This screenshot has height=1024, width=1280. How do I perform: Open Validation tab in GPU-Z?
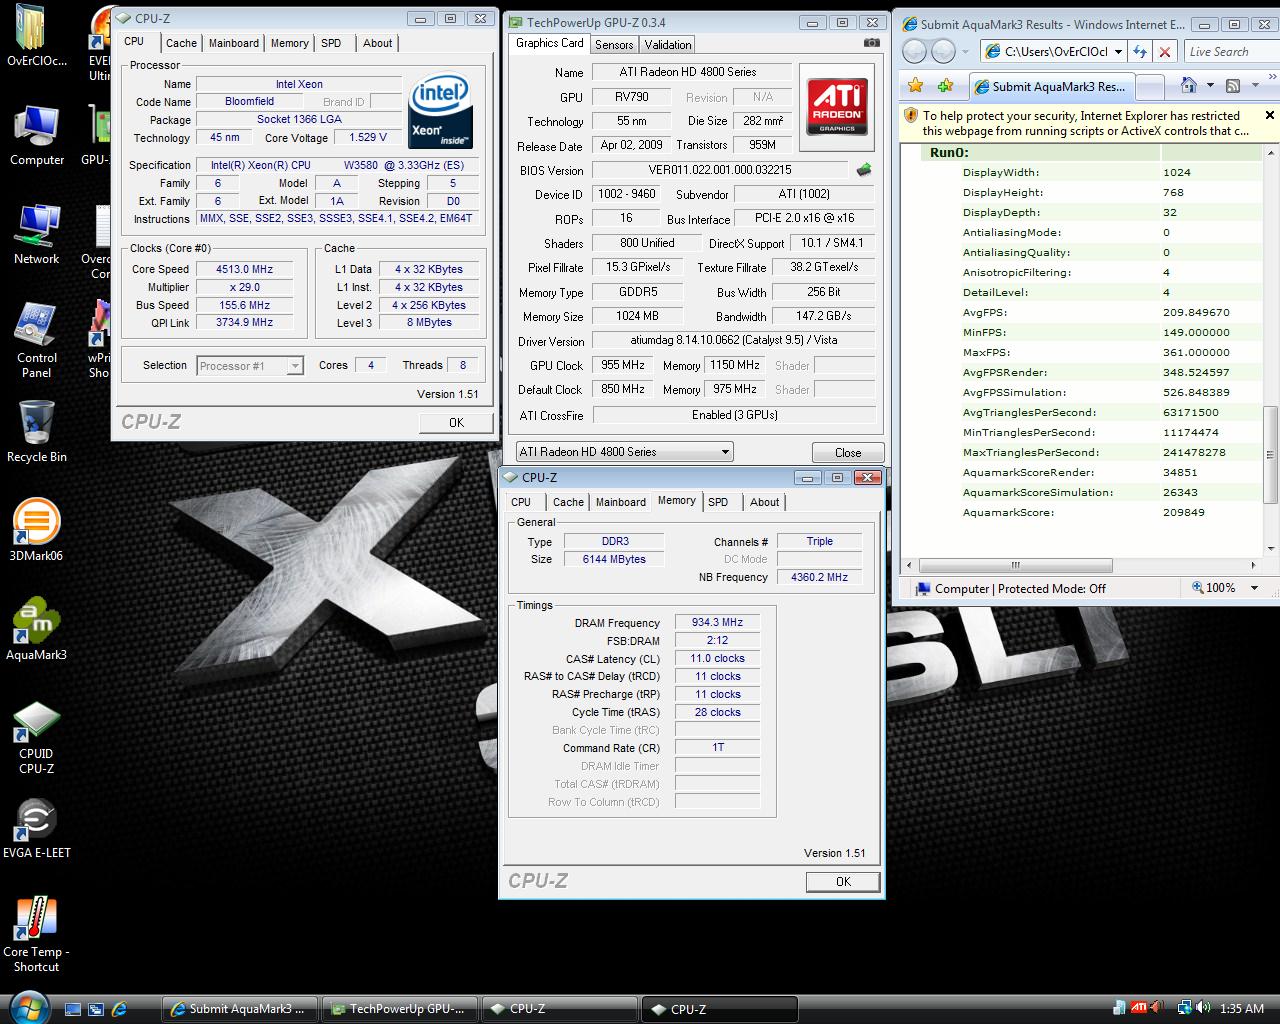(668, 45)
